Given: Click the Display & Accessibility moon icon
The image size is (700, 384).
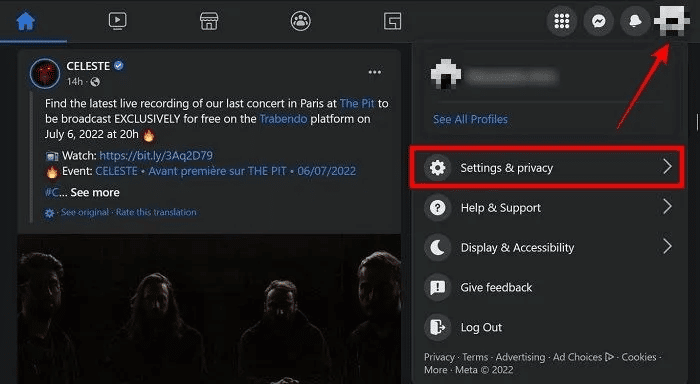Looking at the screenshot, I should tap(438, 247).
